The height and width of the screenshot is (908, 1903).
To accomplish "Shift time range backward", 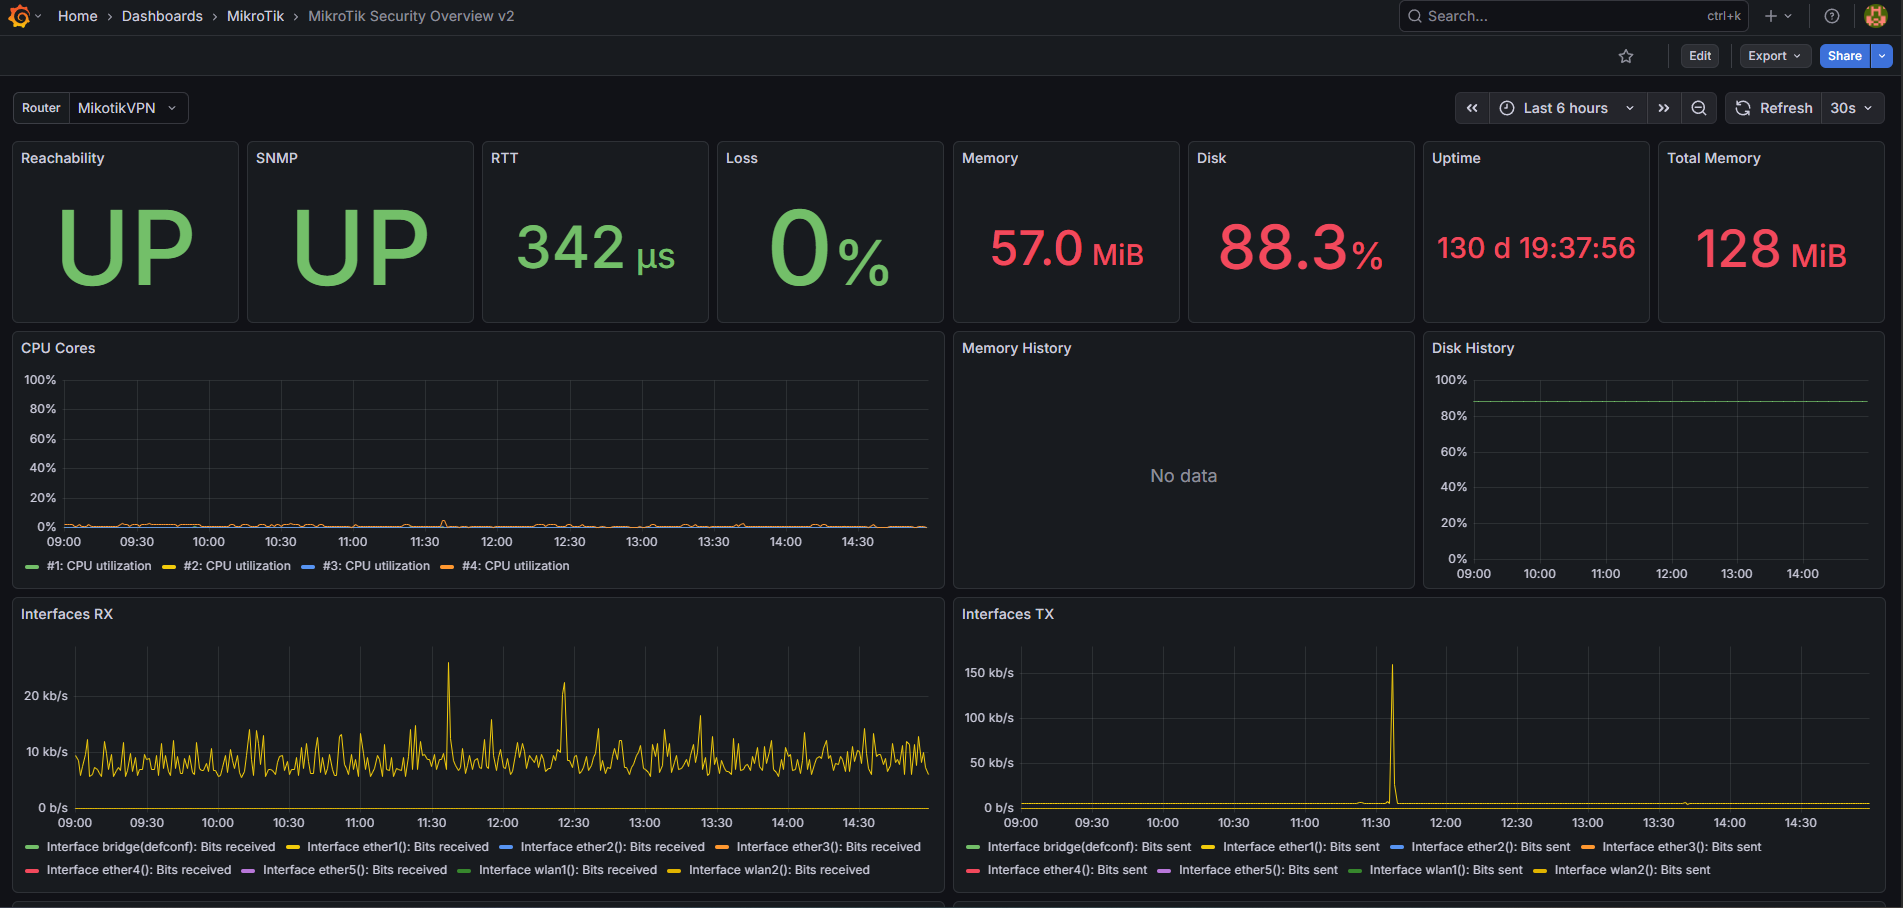I will [1472, 108].
